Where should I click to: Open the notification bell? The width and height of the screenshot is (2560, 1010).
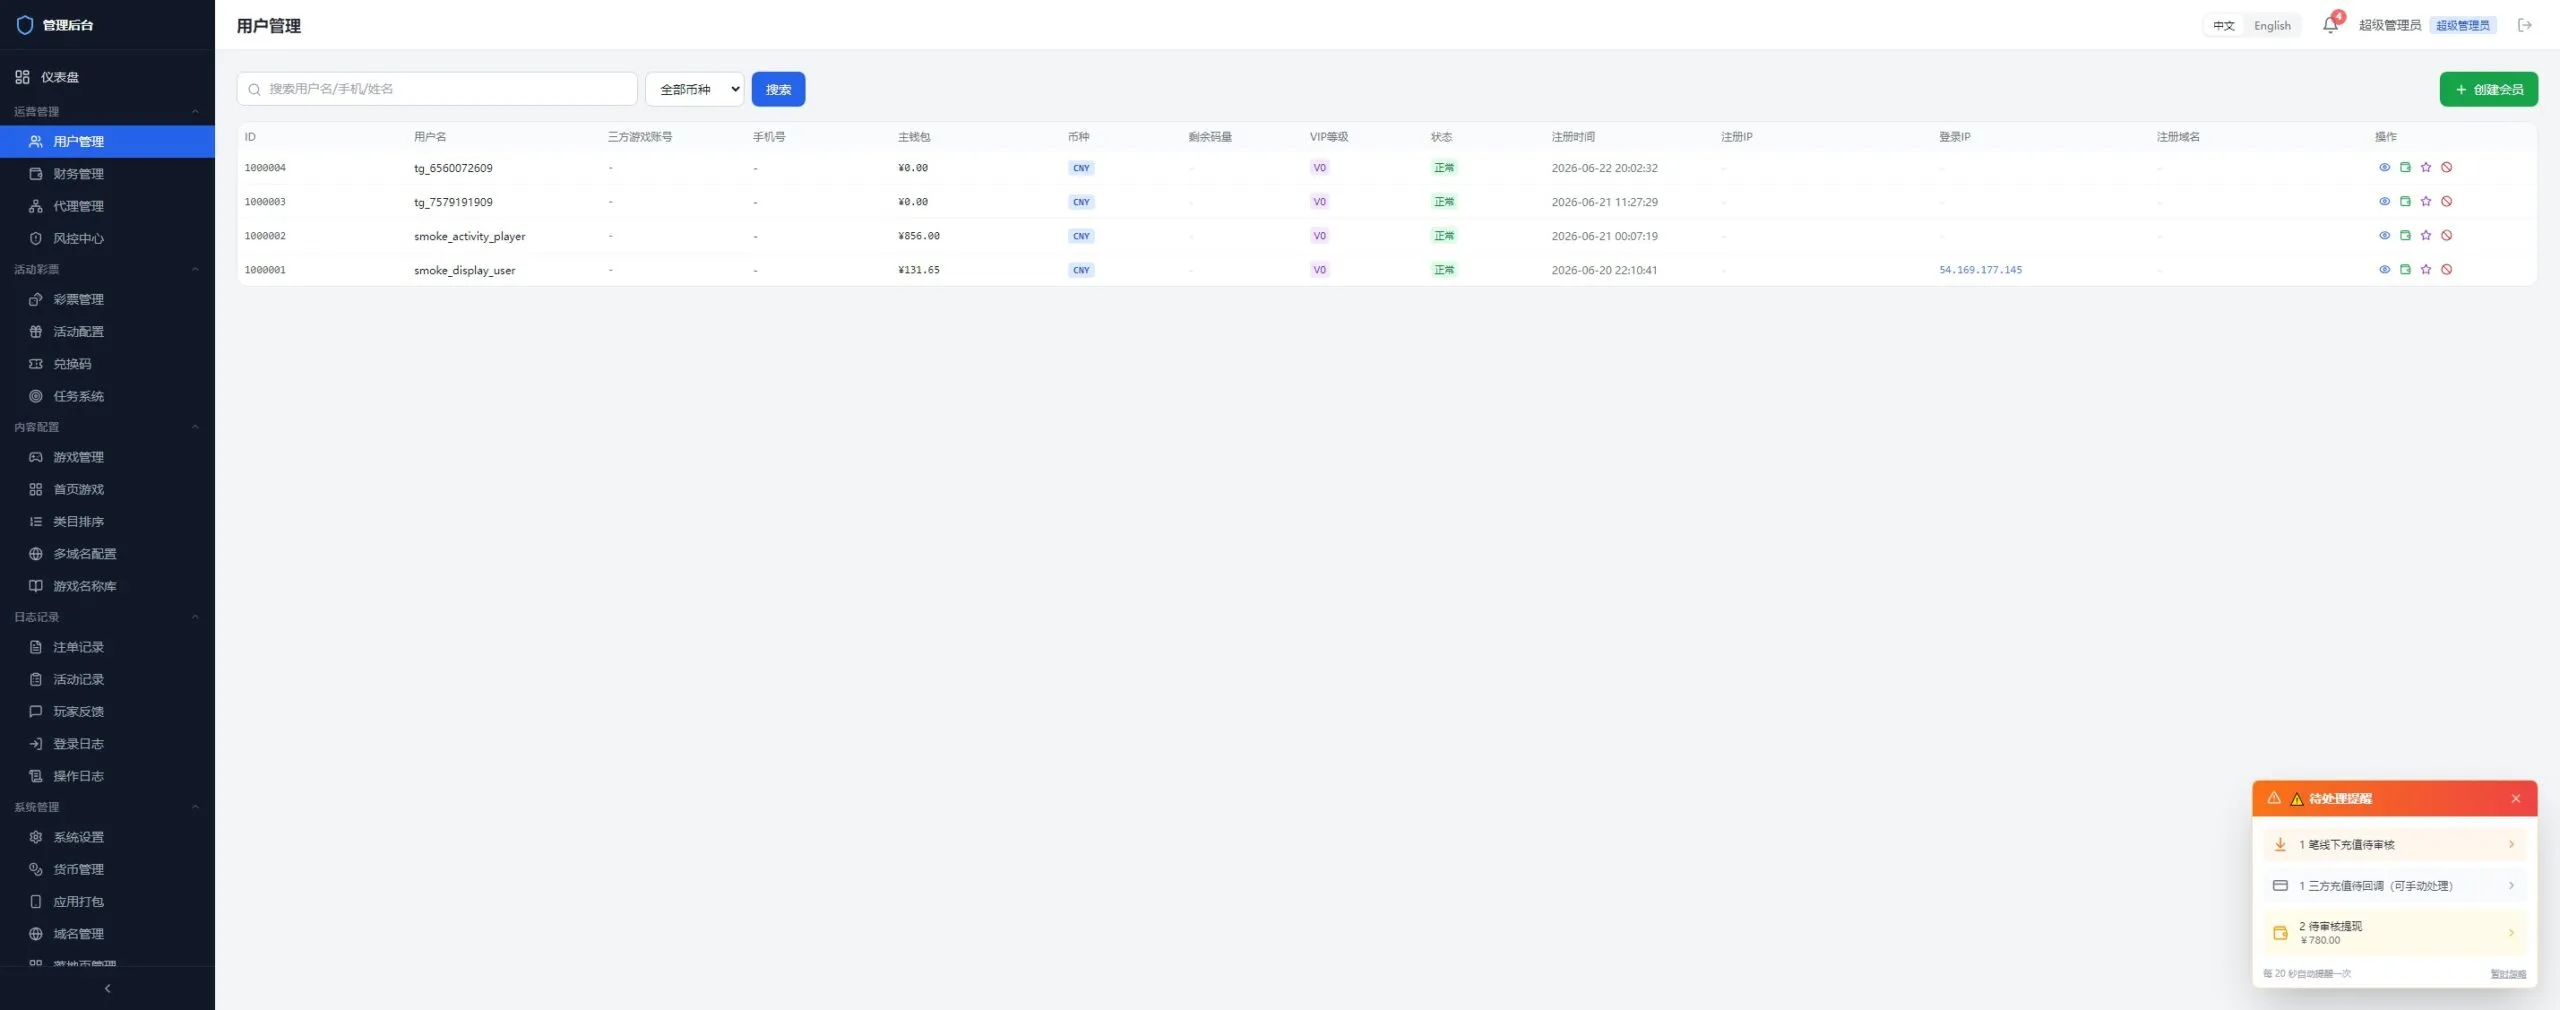(2330, 25)
